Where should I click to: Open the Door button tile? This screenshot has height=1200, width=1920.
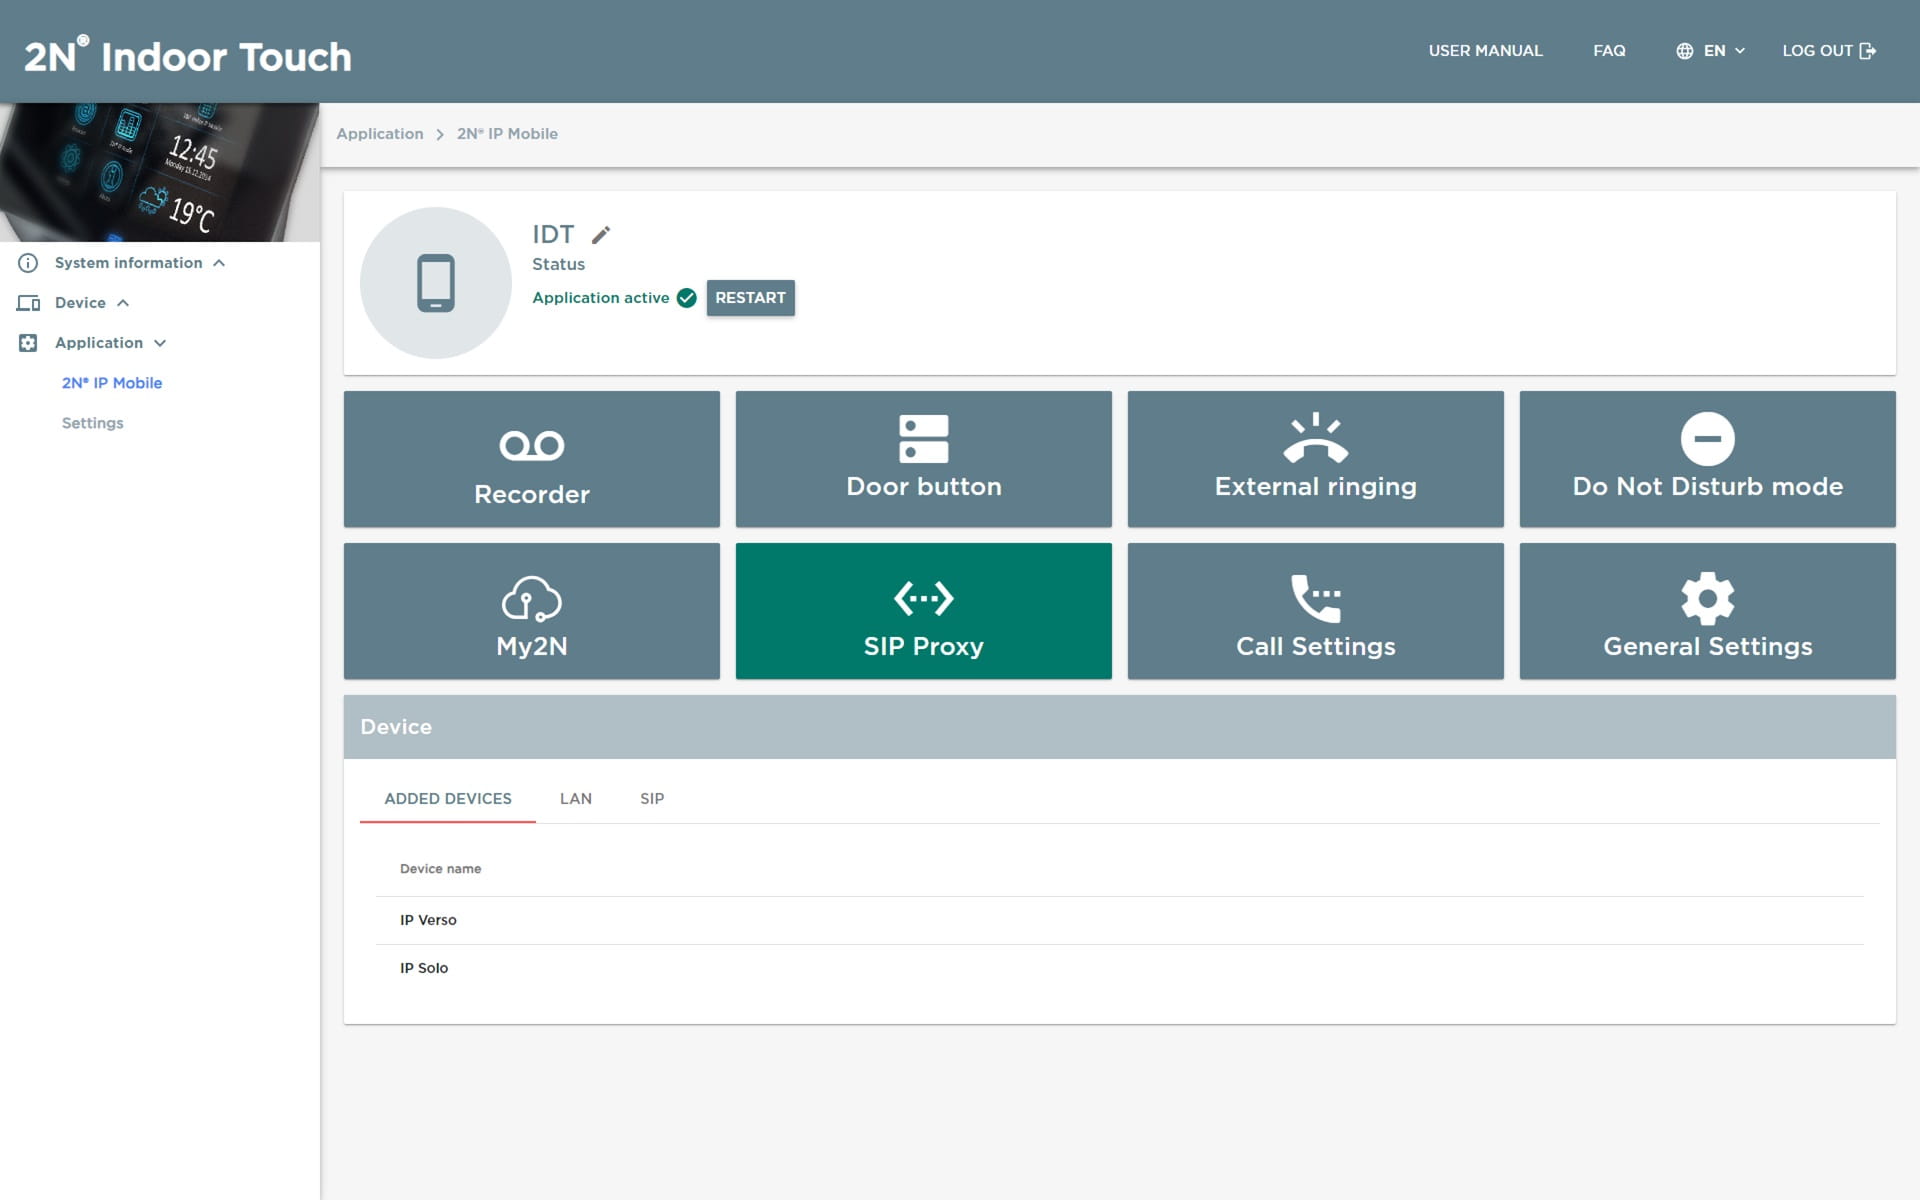coord(924,459)
